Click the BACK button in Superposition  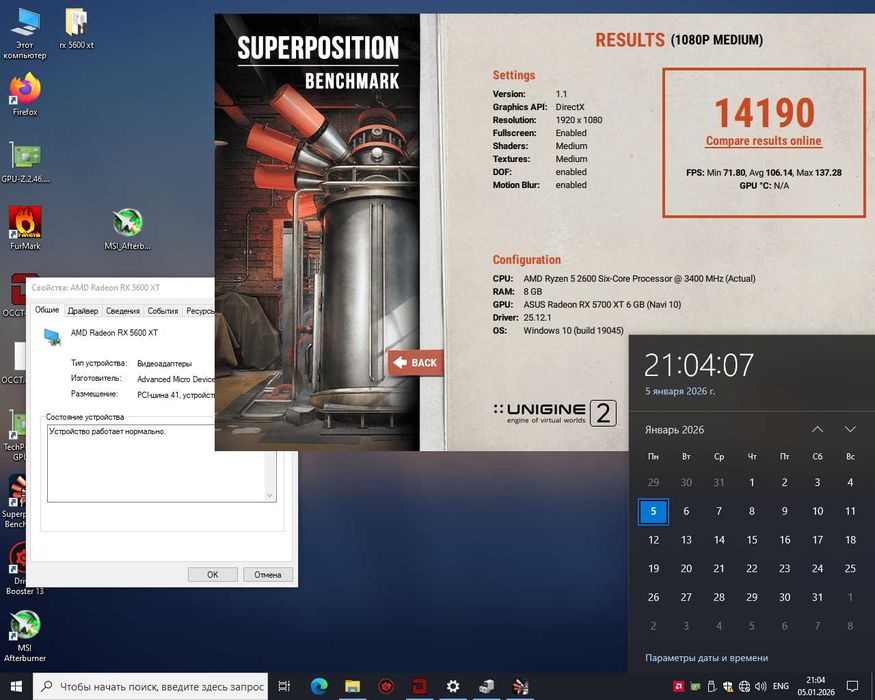[x=416, y=363]
